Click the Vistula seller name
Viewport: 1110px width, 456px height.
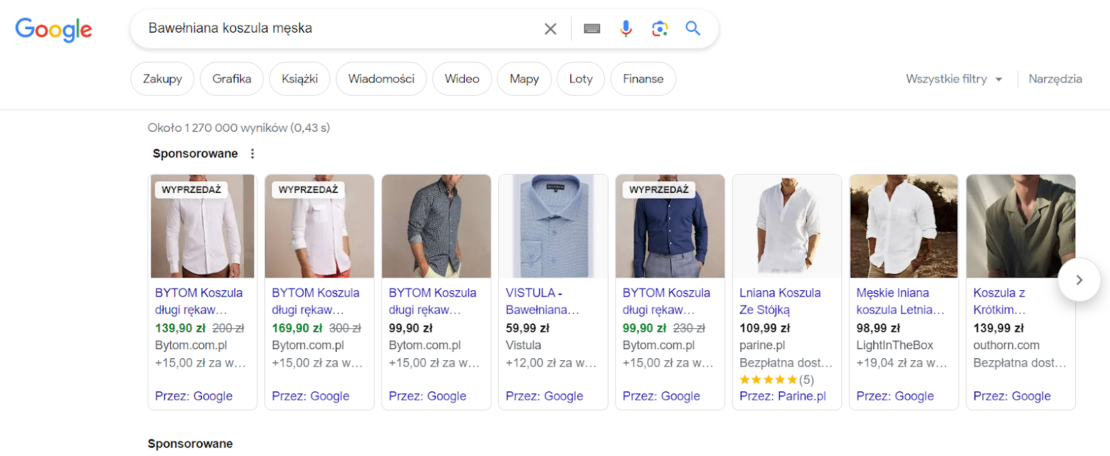click(x=523, y=346)
